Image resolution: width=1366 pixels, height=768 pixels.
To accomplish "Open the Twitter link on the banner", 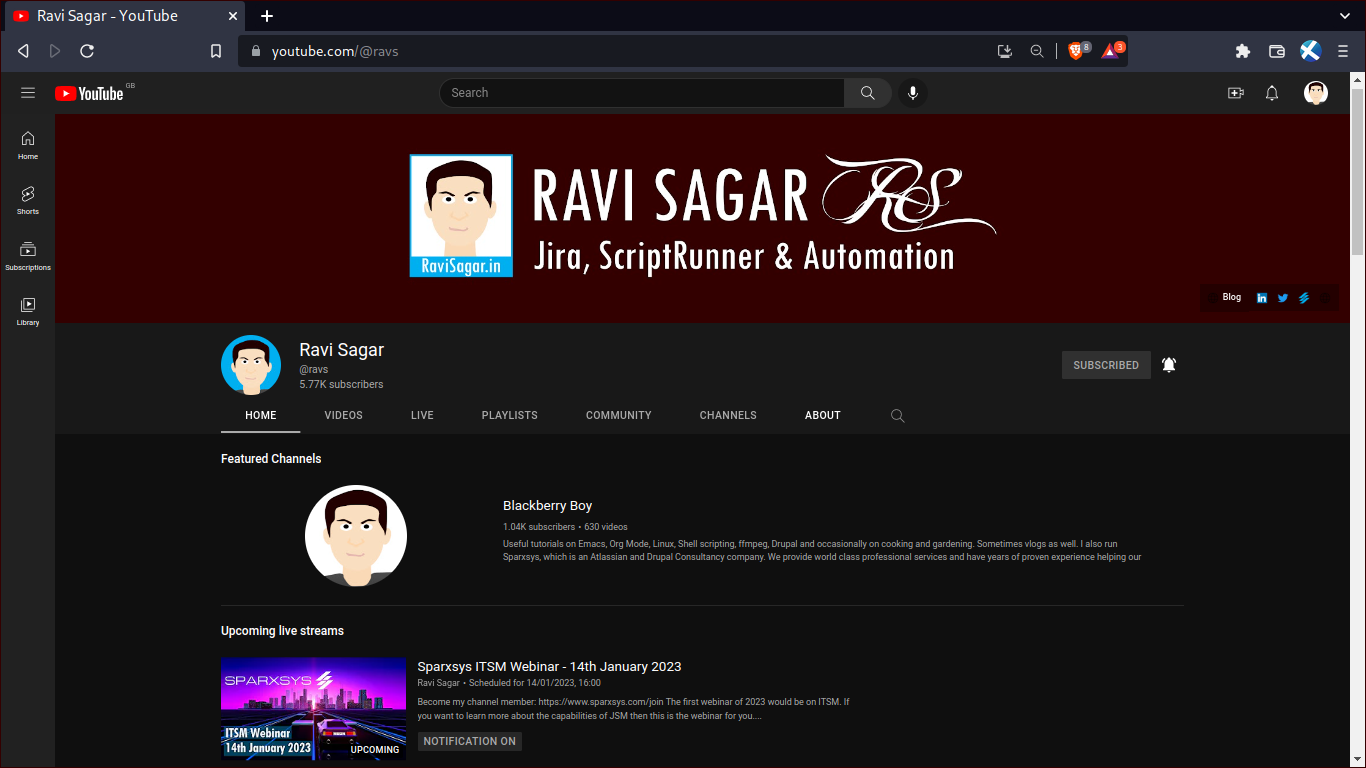I will coord(1283,298).
